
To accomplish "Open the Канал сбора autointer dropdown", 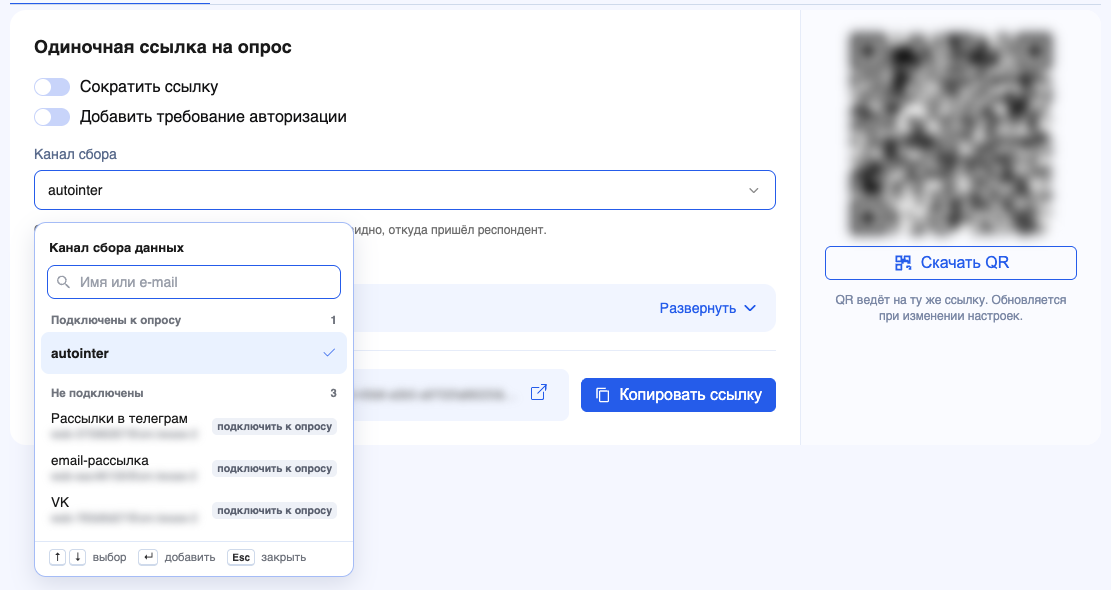I will (405, 190).
